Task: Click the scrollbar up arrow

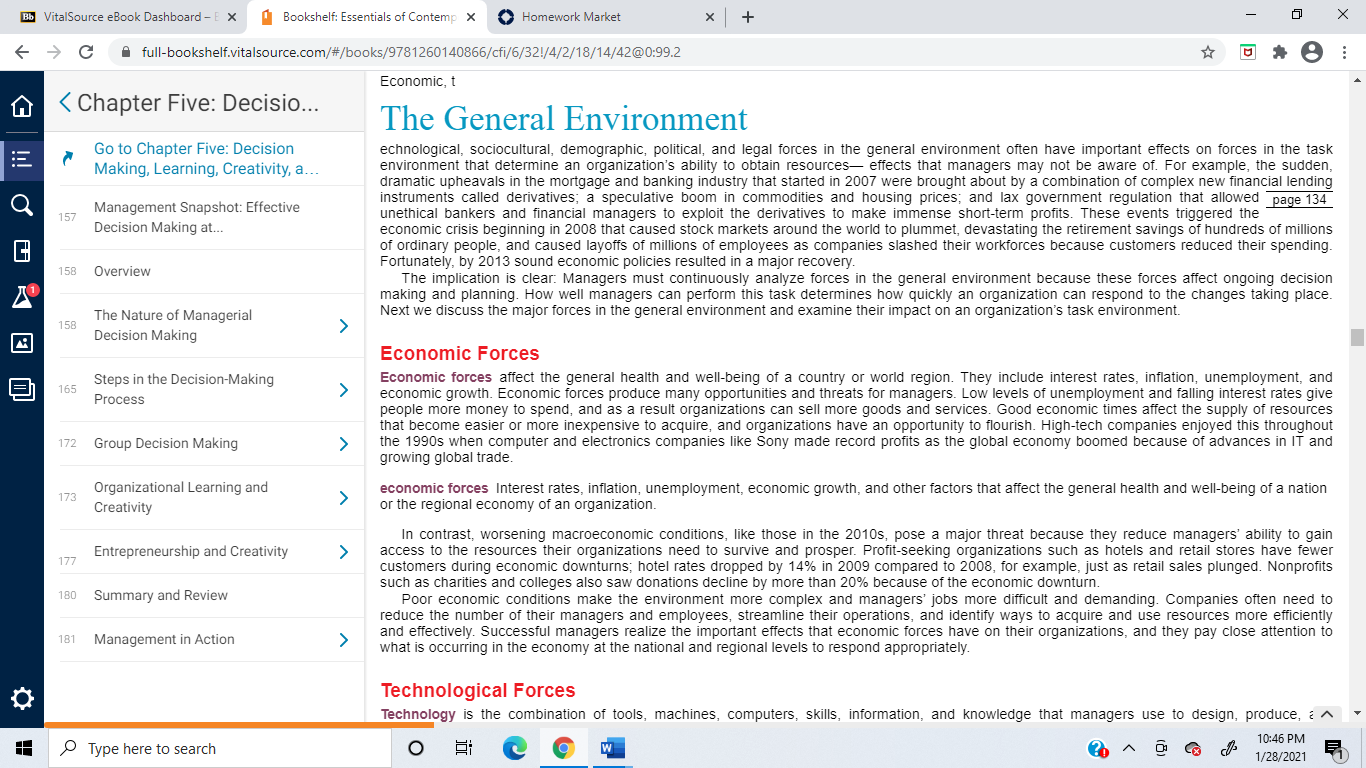Action: coord(1357,80)
